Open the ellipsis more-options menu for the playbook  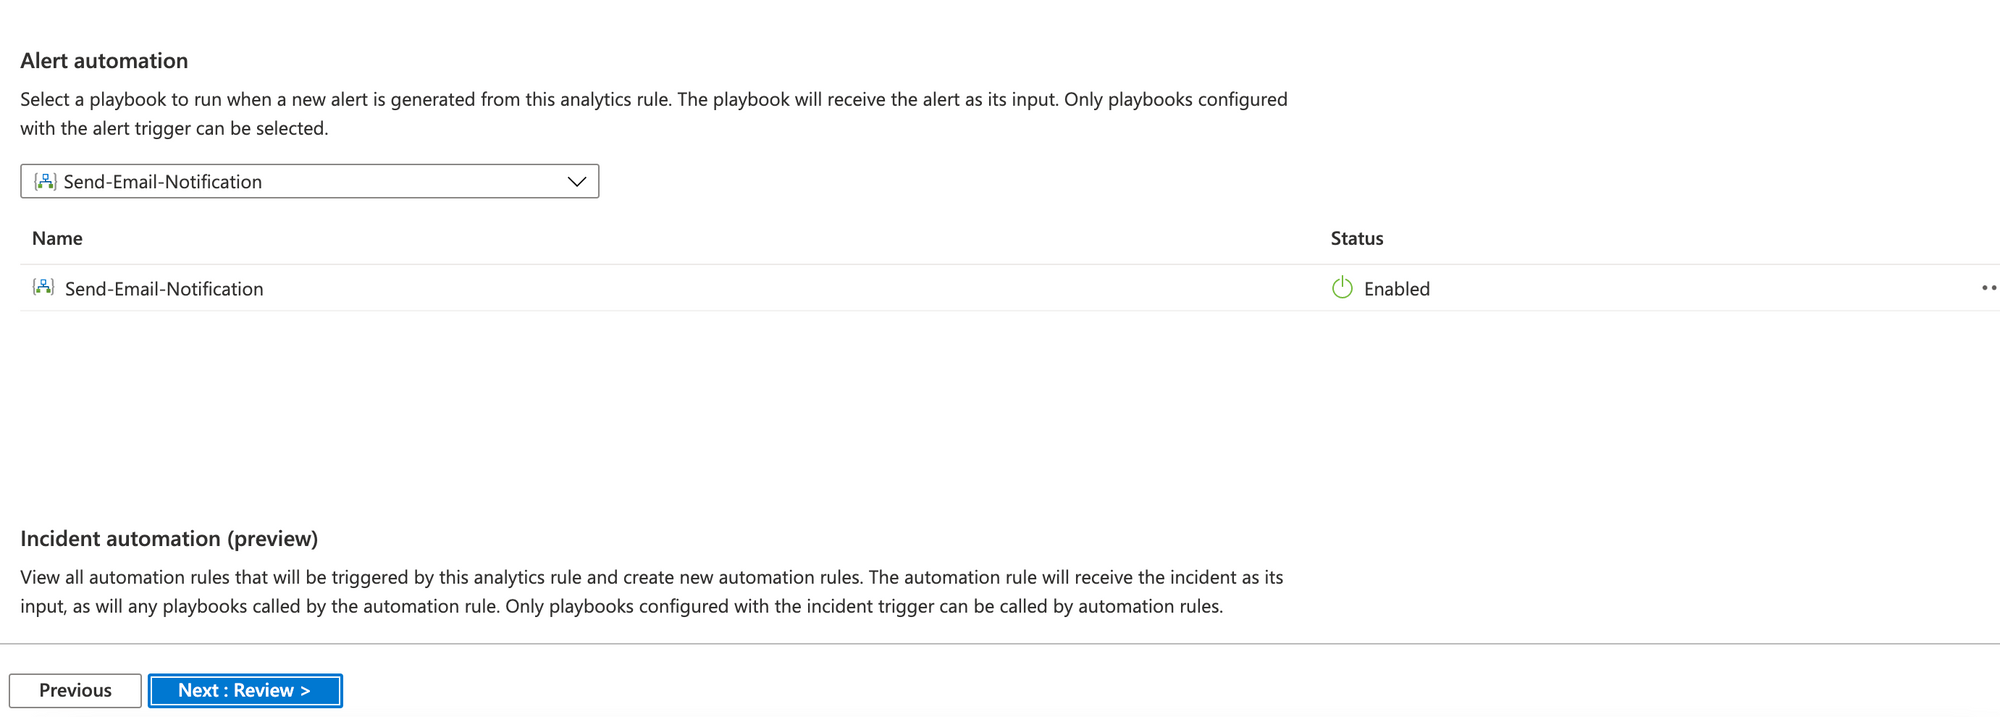(x=1989, y=288)
